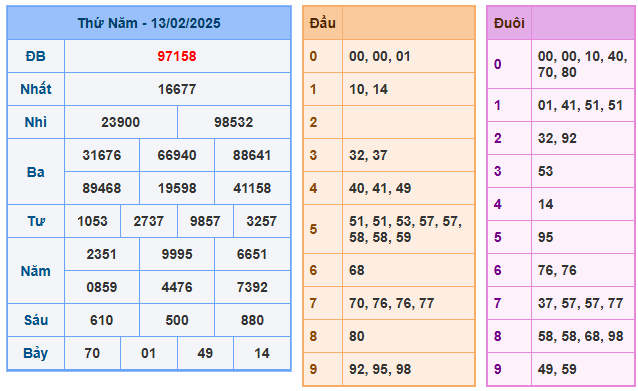Click fifth prize number 2351
The height and width of the screenshot is (391, 638).
coord(102,254)
